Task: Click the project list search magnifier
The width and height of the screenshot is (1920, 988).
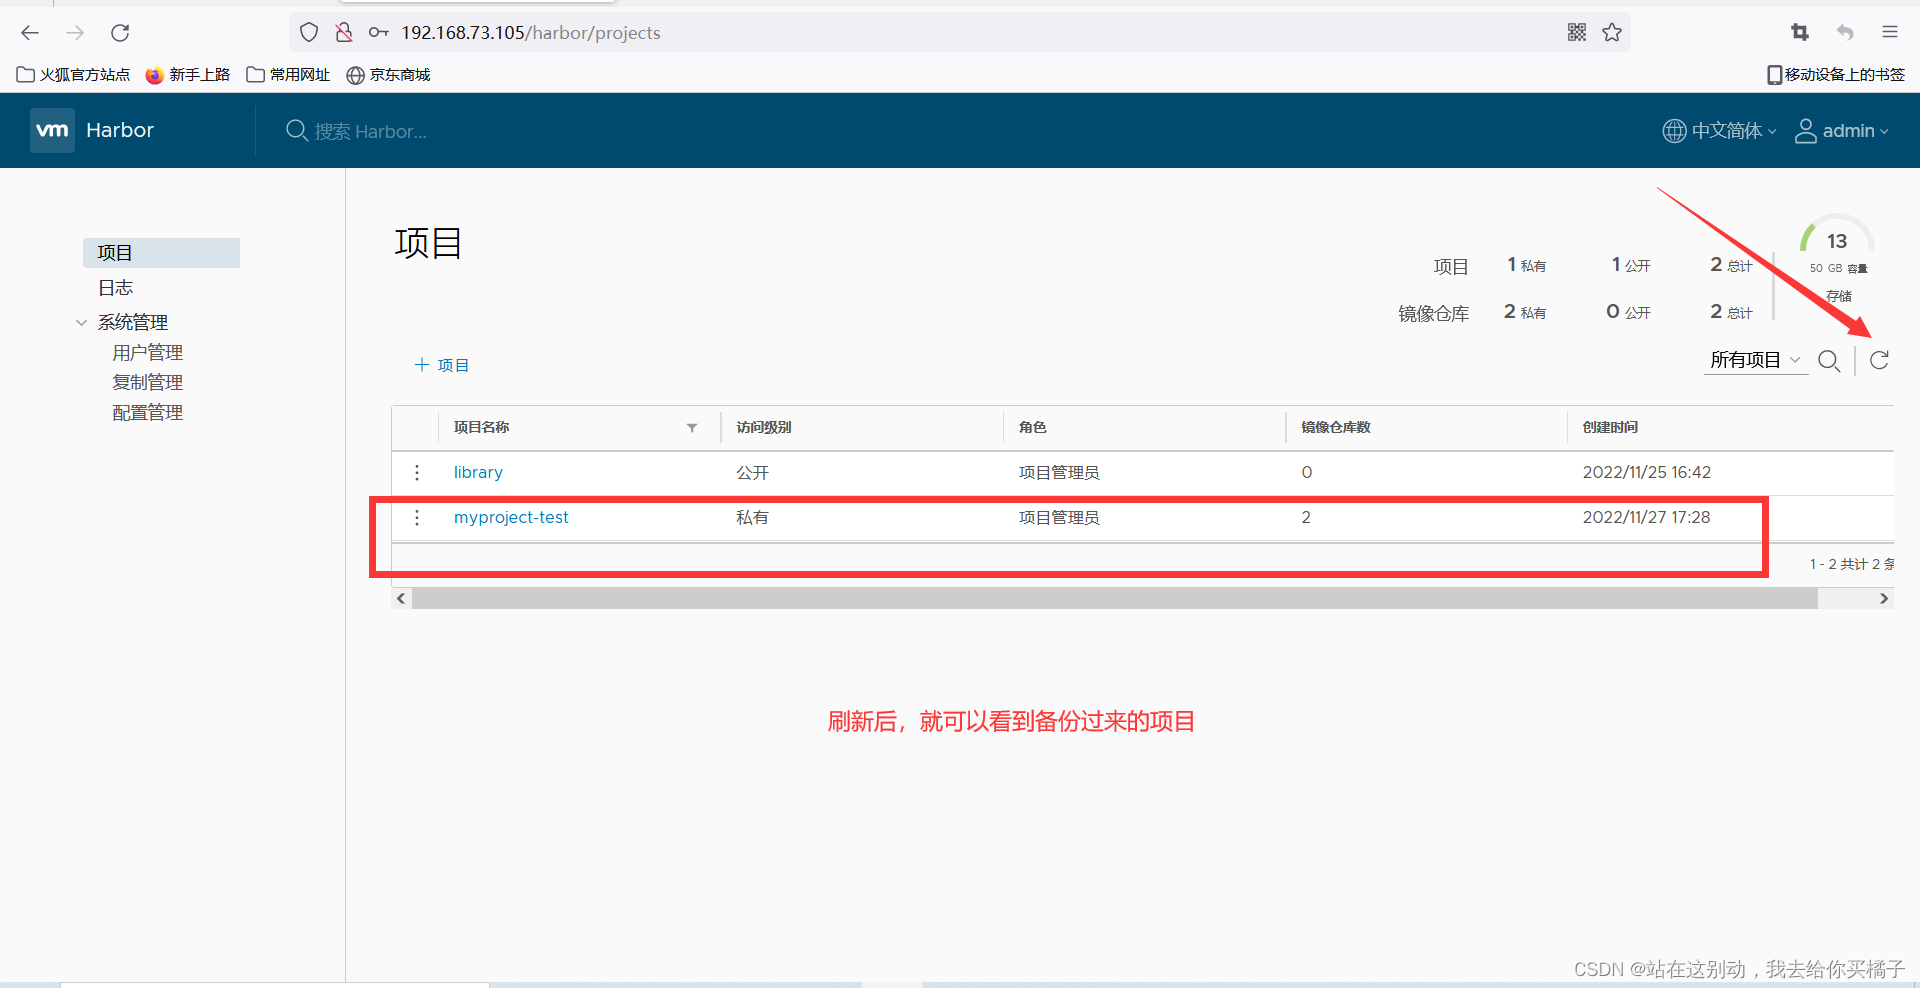Action: (1829, 361)
